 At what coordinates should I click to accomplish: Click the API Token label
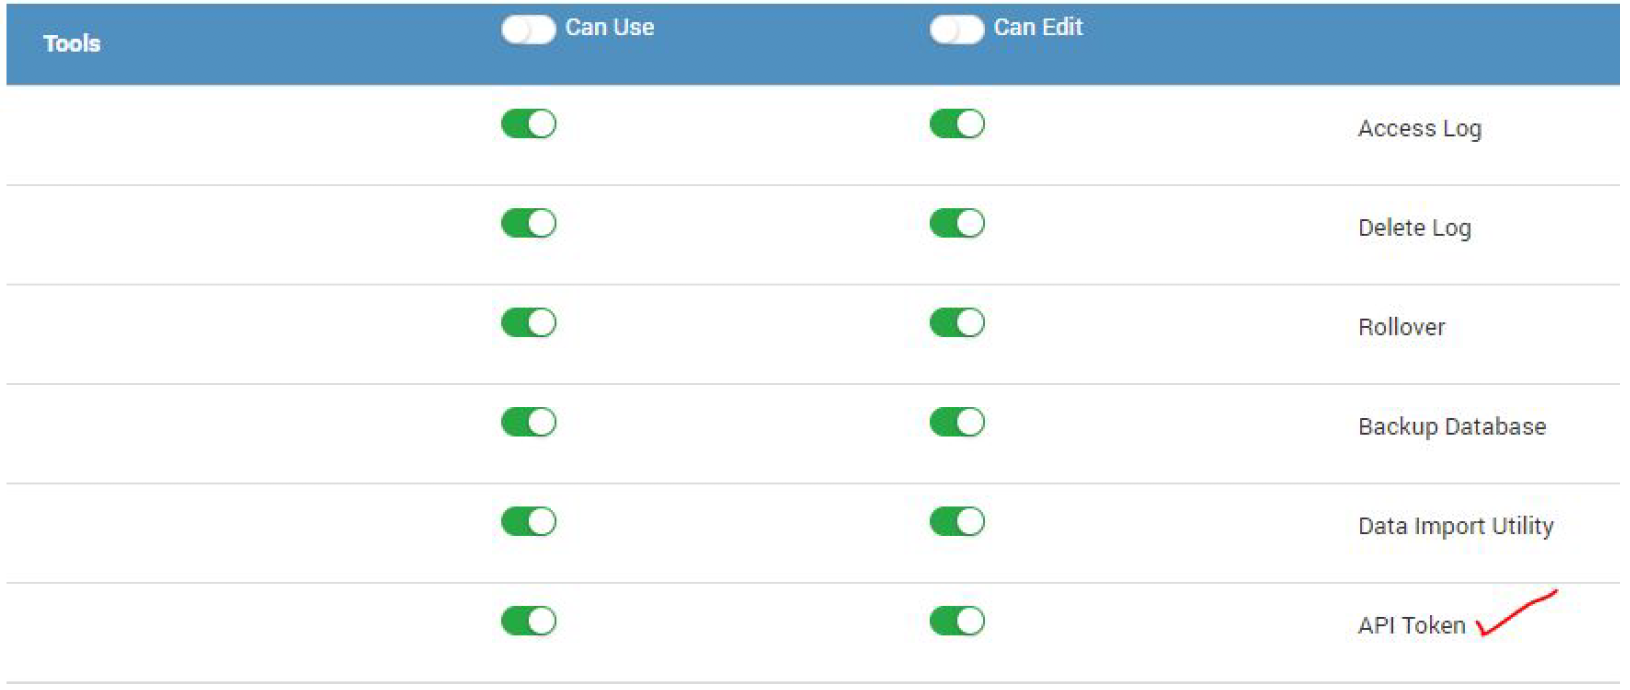click(1411, 626)
